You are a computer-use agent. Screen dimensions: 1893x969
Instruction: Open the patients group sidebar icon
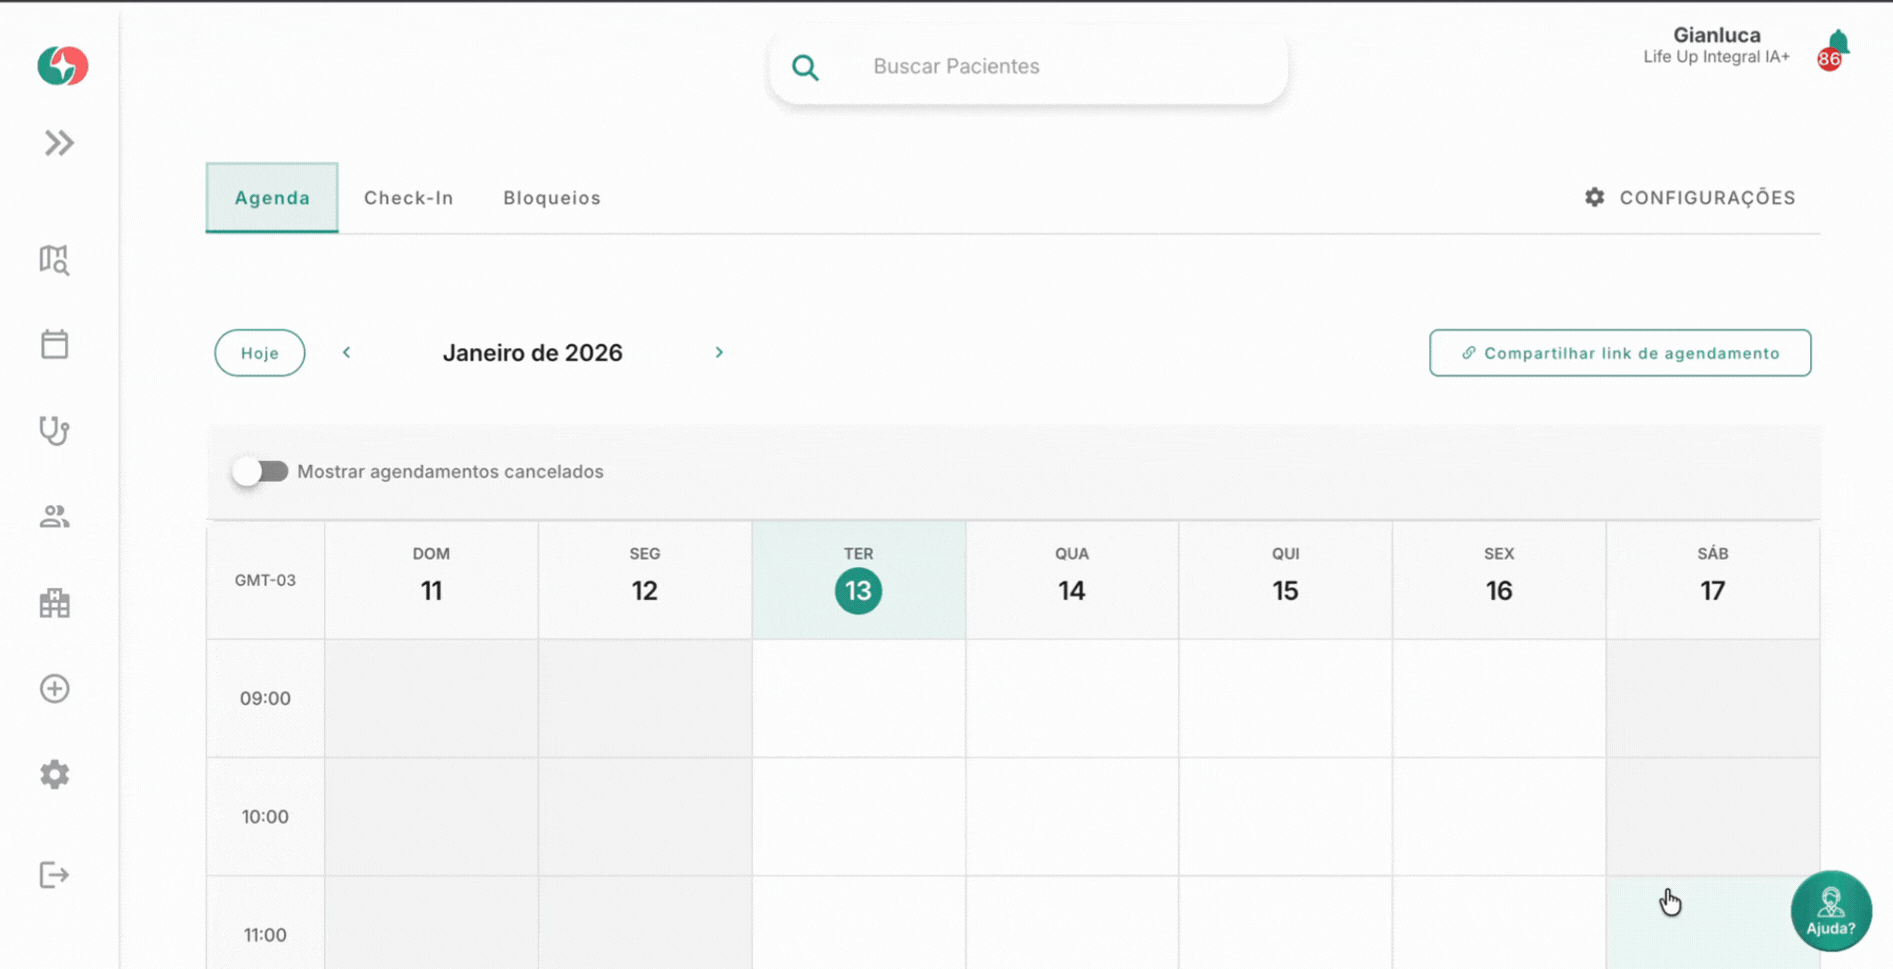(x=54, y=517)
